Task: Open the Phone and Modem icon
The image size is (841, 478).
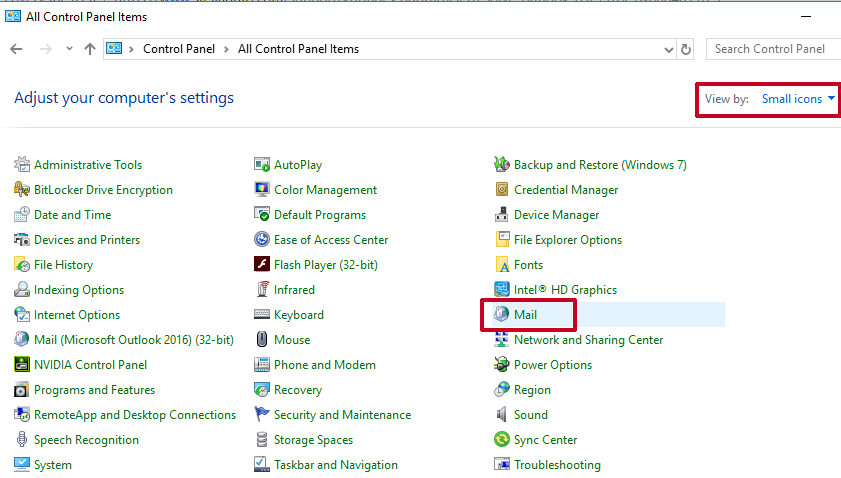Action: coord(262,365)
